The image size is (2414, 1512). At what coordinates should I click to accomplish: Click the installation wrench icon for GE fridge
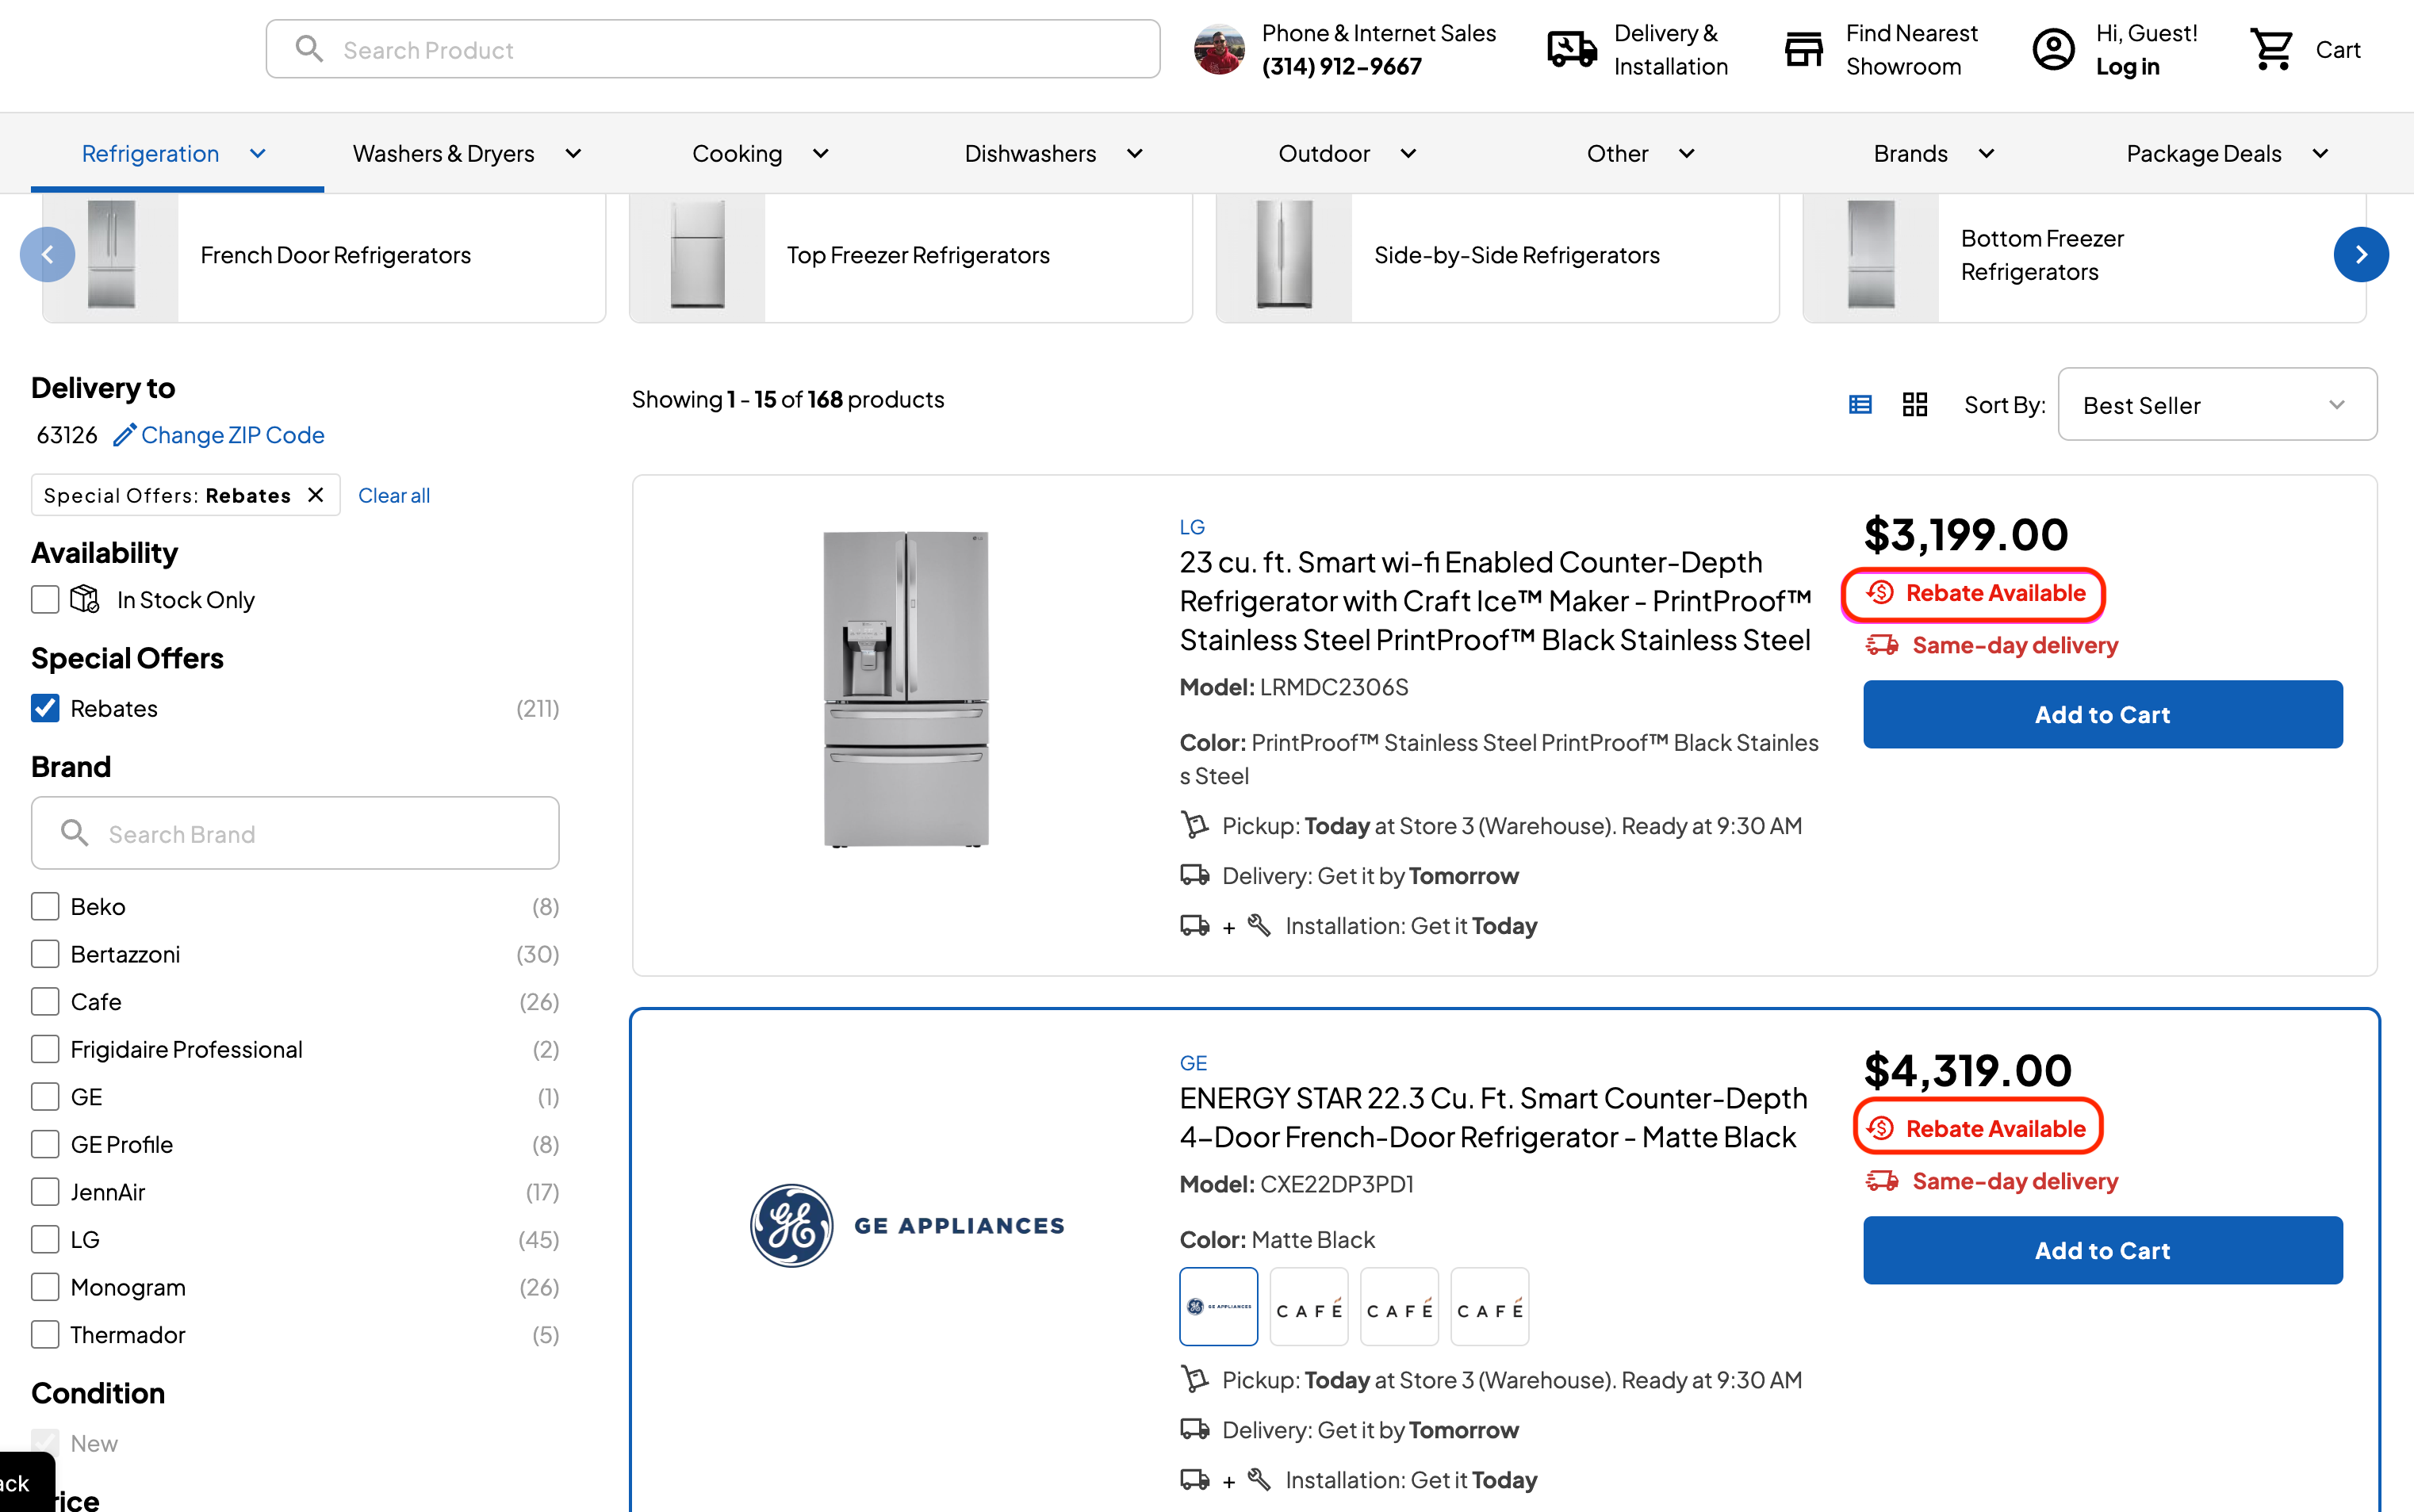[x=1259, y=1479]
